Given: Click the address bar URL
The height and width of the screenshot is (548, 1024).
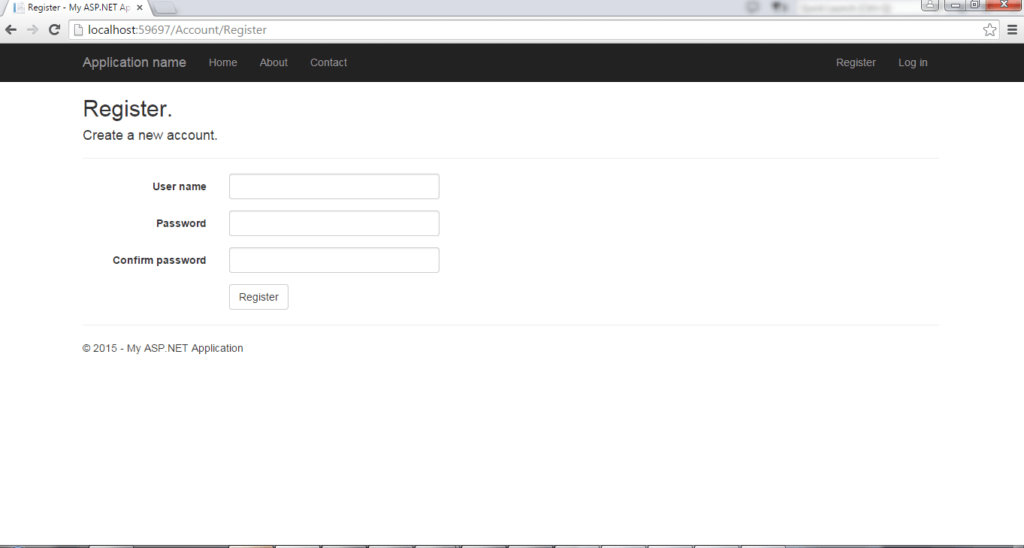Looking at the screenshot, I should [x=178, y=30].
